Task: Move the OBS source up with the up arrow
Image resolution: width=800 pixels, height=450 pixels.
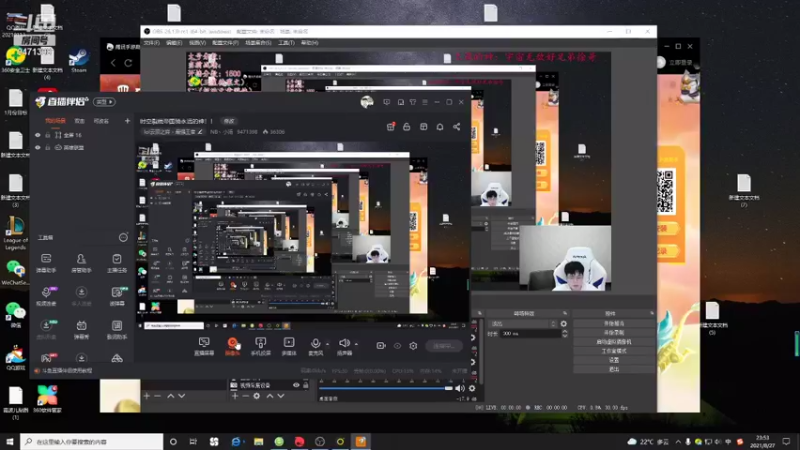Action: click(x=270, y=396)
